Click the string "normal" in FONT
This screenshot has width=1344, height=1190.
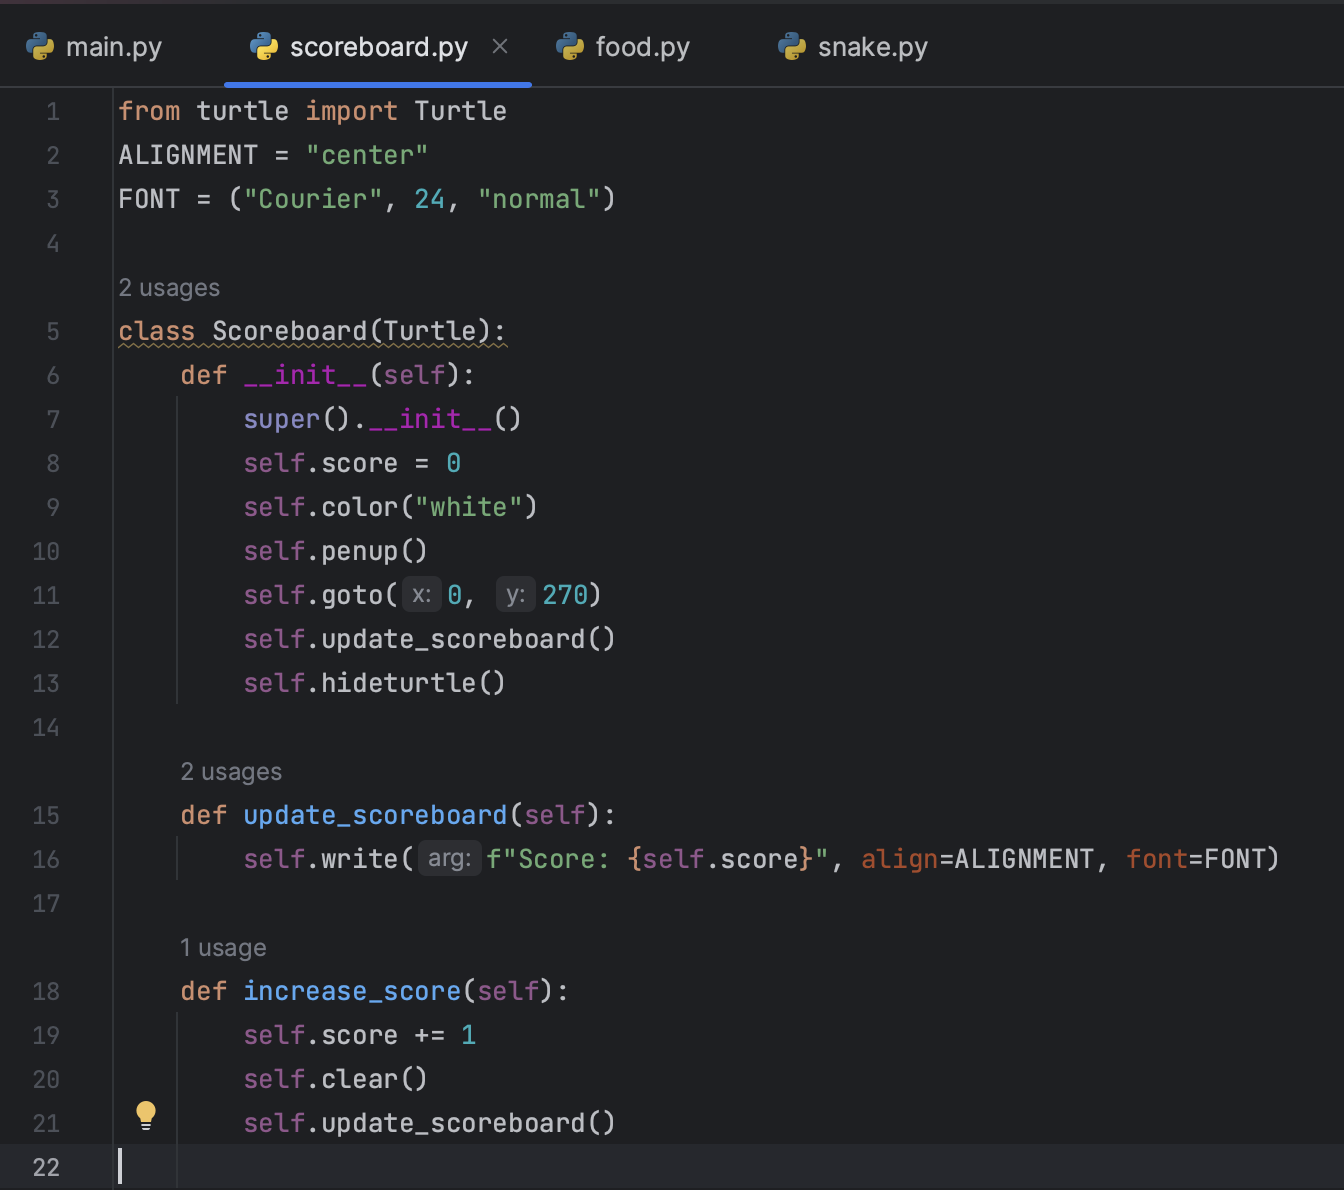[539, 199]
